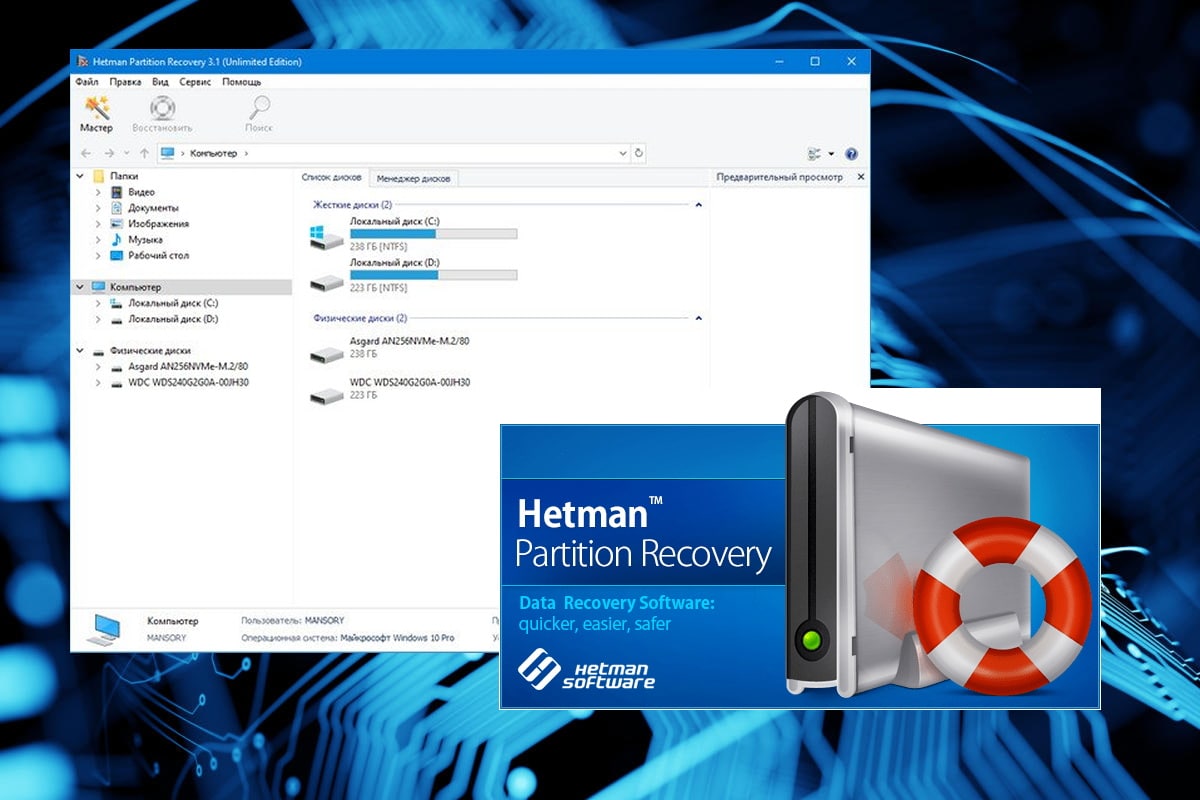Click the Папки folder icon in the tree

(99, 176)
